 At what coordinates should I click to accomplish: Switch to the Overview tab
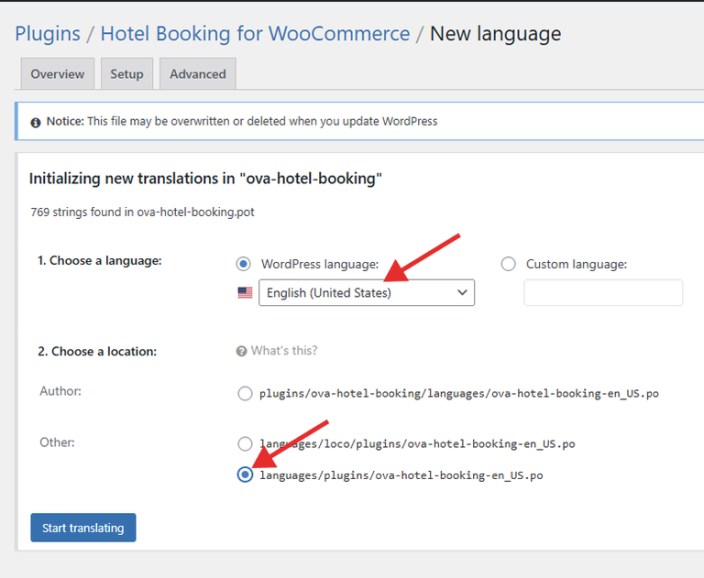(x=57, y=74)
